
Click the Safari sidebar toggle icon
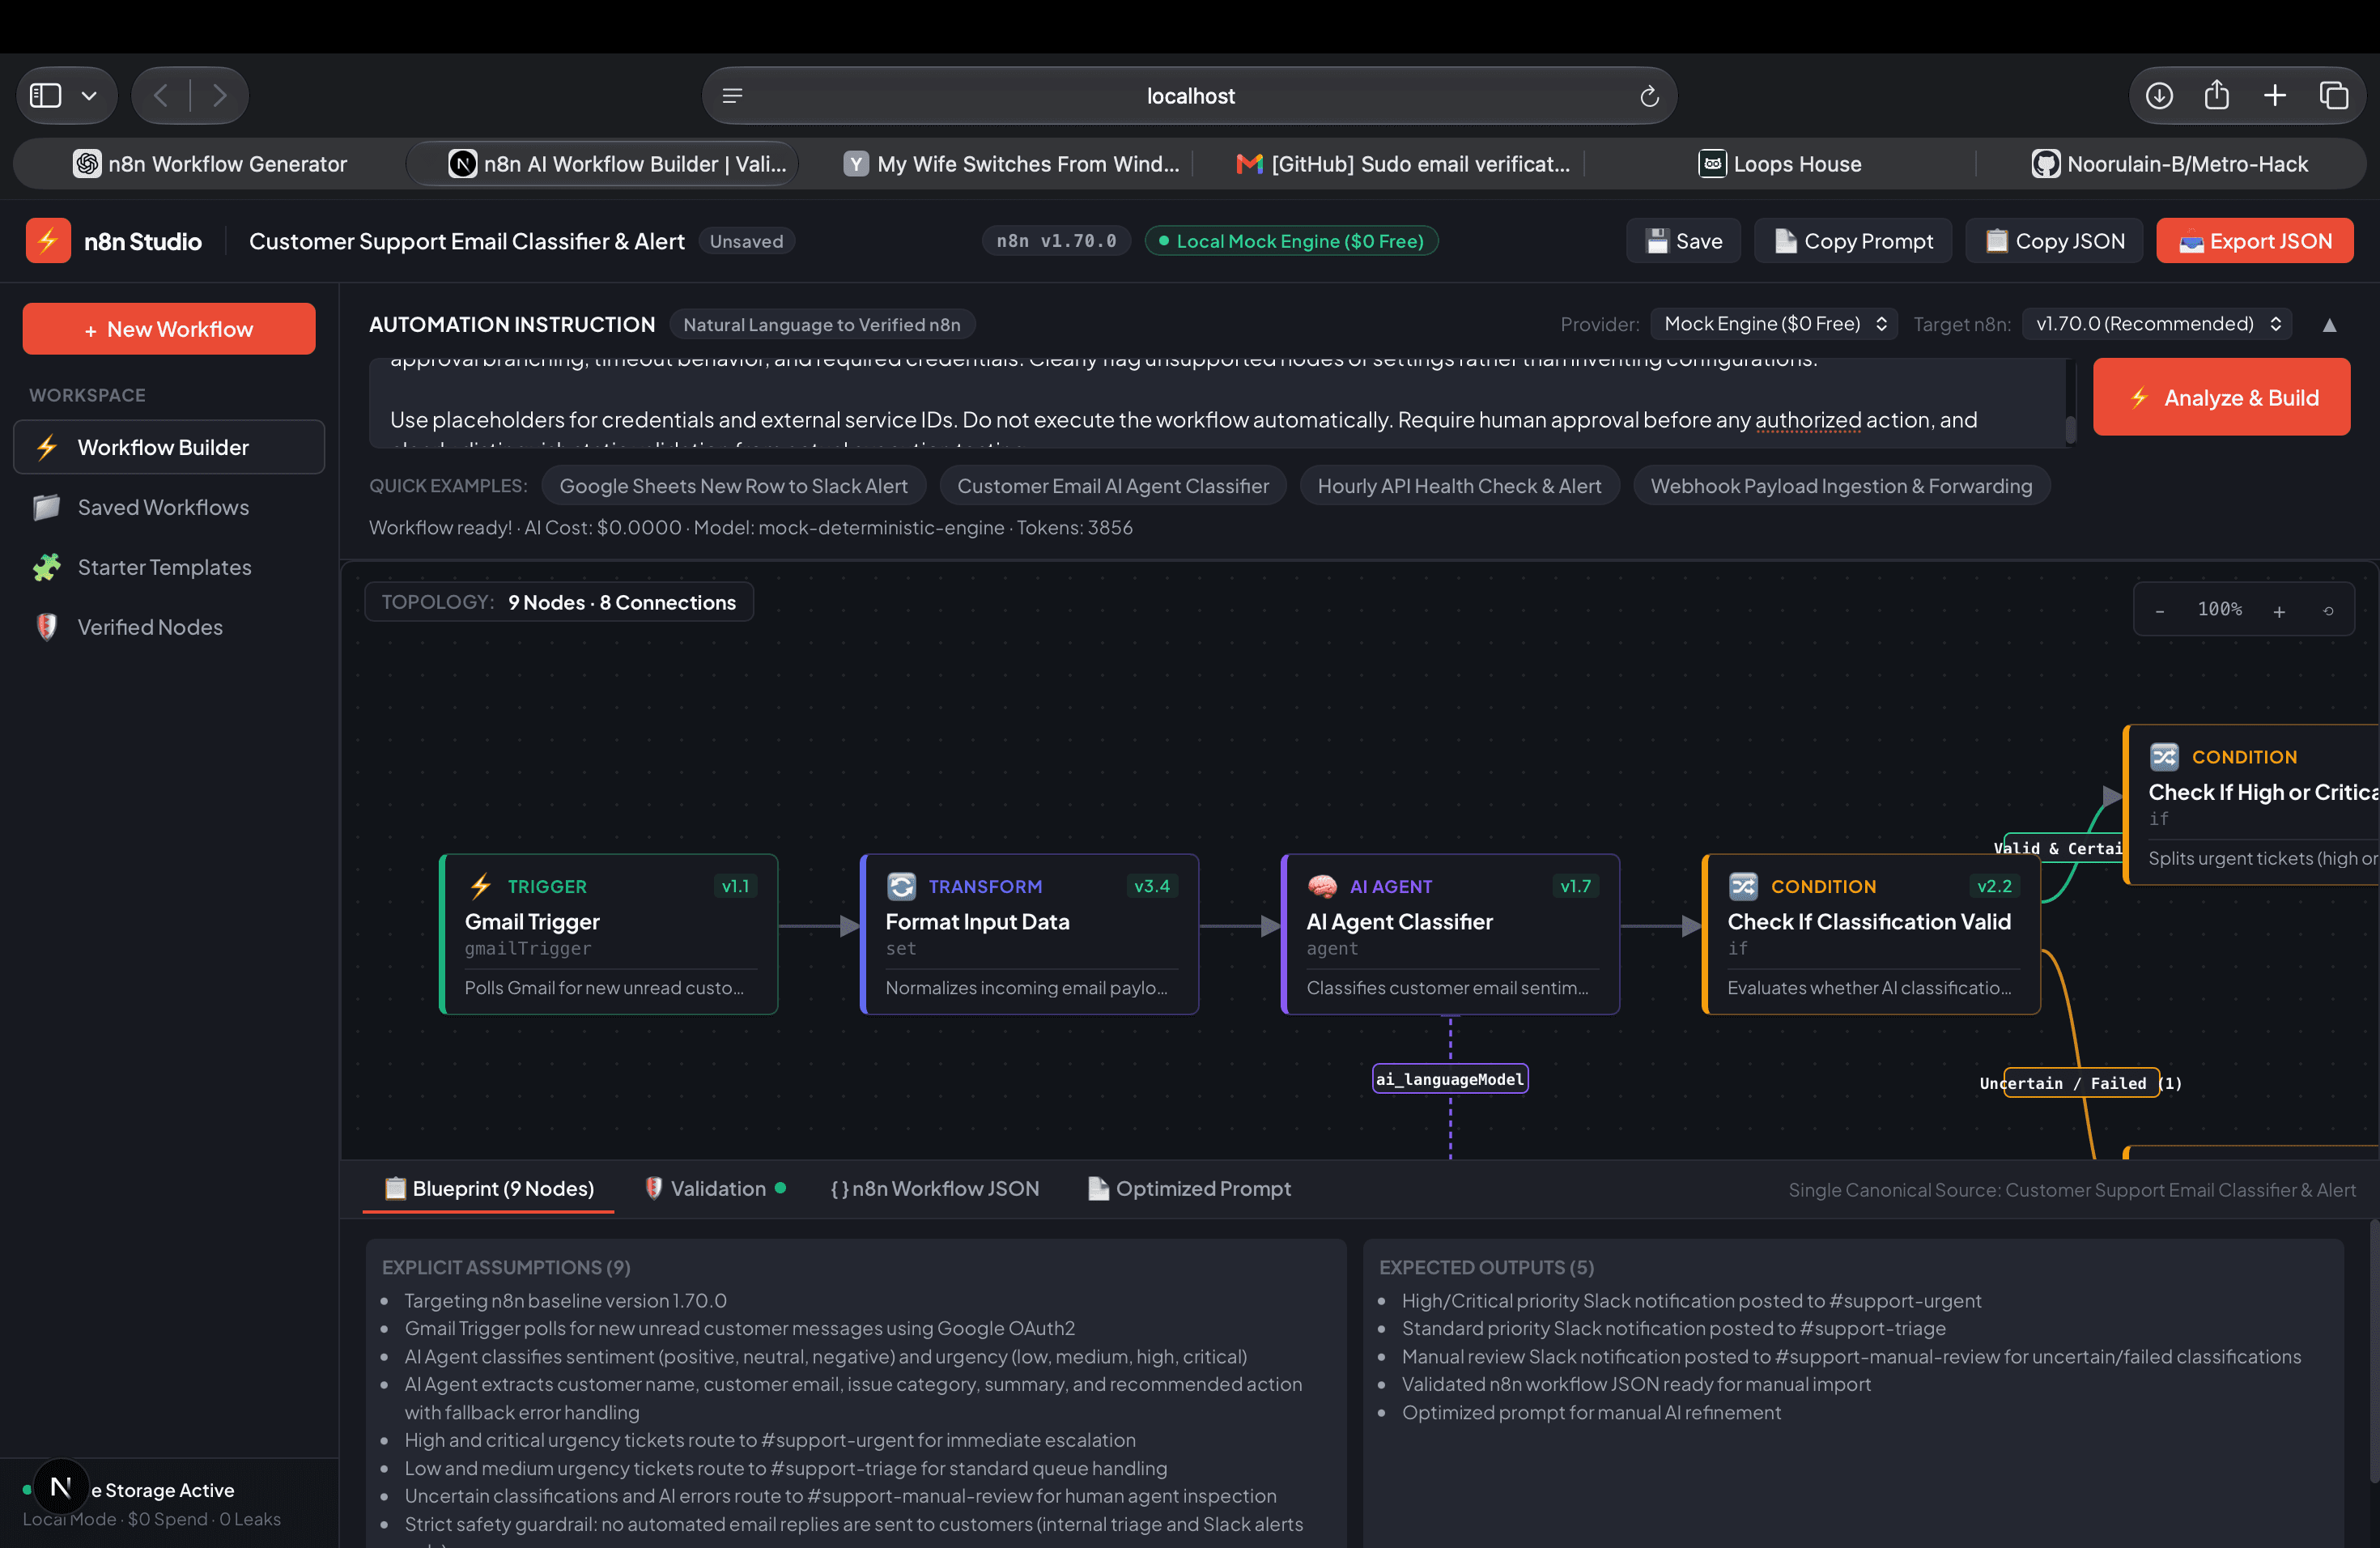46,96
